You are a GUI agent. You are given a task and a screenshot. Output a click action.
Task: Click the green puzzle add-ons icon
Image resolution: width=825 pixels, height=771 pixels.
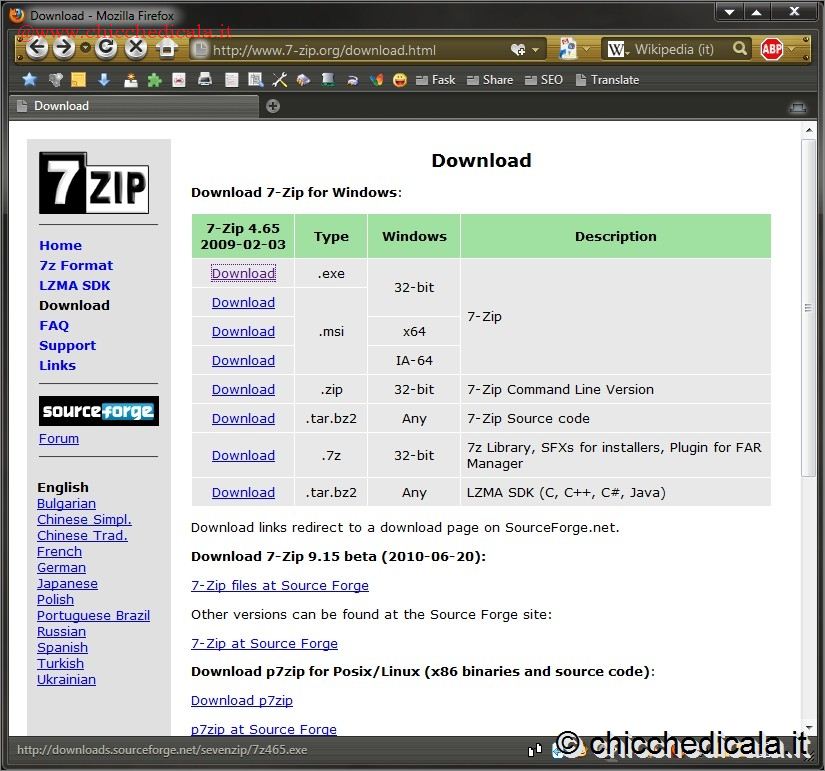[154, 80]
